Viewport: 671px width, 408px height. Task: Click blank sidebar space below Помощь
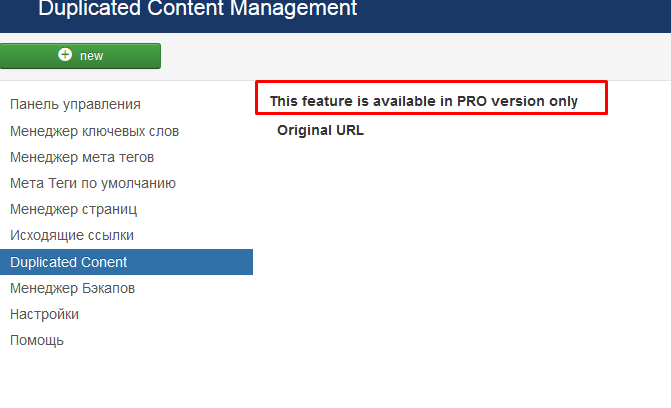pos(126,379)
